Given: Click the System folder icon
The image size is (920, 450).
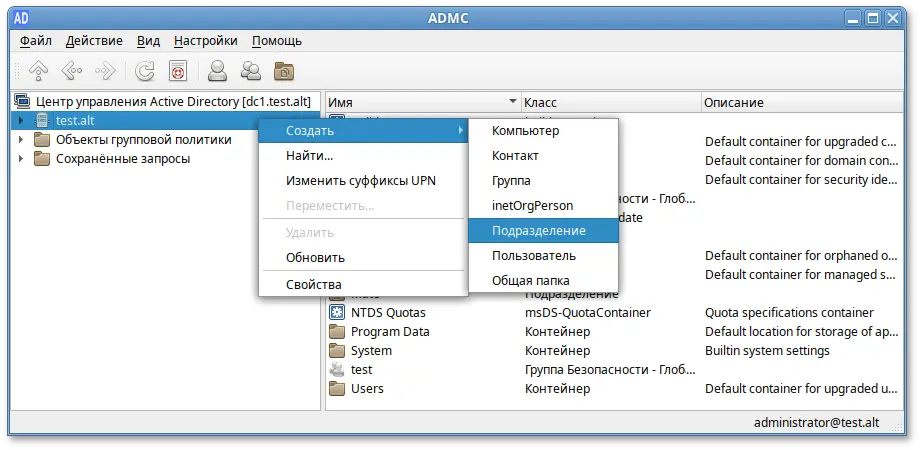Looking at the screenshot, I should click(x=337, y=351).
